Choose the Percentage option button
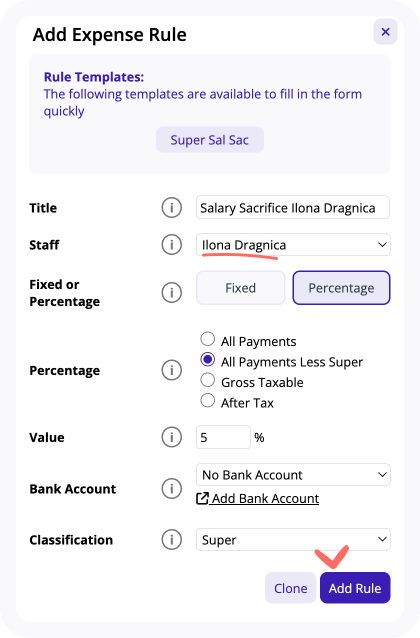Image resolution: width=420 pixels, height=638 pixels. [341, 288]
